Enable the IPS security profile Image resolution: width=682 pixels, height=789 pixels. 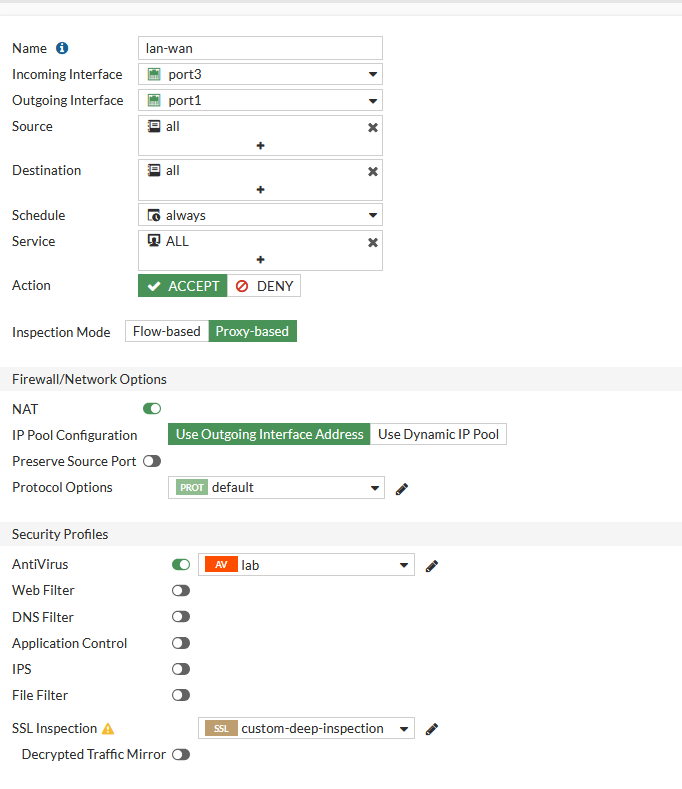(x=181, y=669)
